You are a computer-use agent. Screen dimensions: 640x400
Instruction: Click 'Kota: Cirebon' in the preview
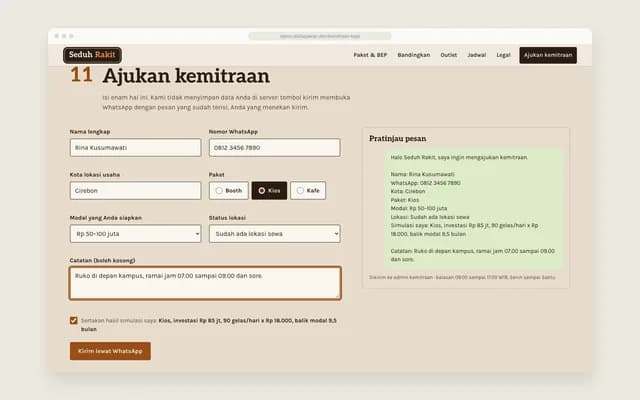coord(408,191)
